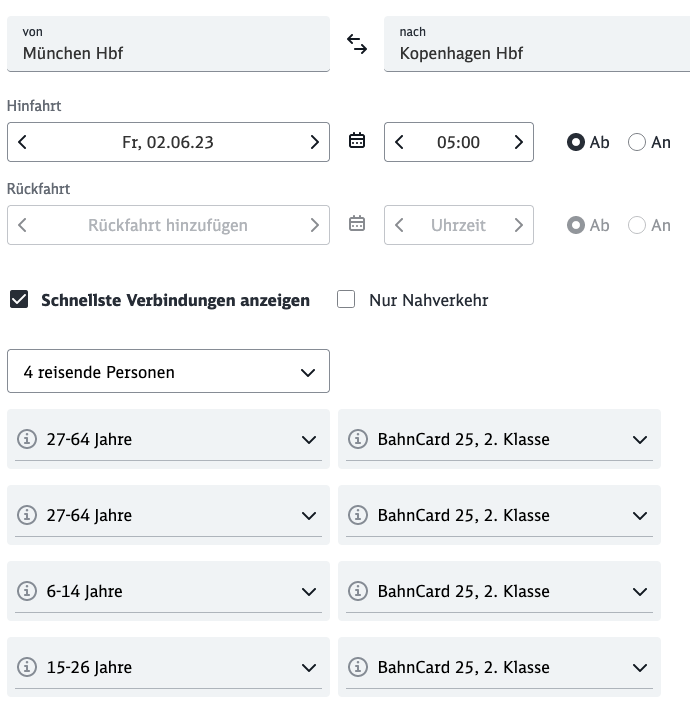The height and width of the screenshot is (708, 690).
Task: Decrease departure time from 05:00
Action: [x=400, y=142]
